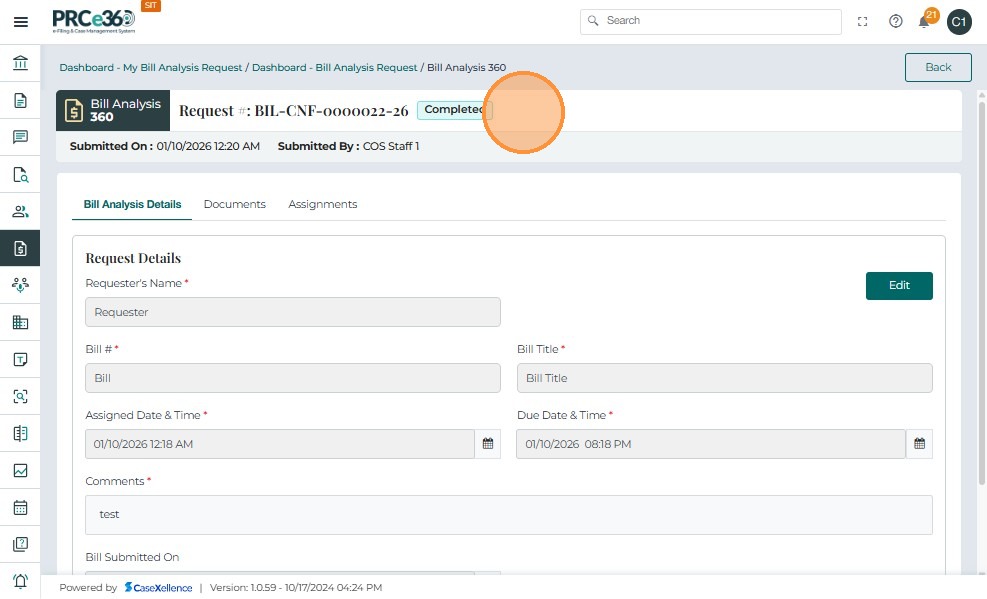
Task: Select the active bill dollar sidebar icon
Action: (20, 248)
